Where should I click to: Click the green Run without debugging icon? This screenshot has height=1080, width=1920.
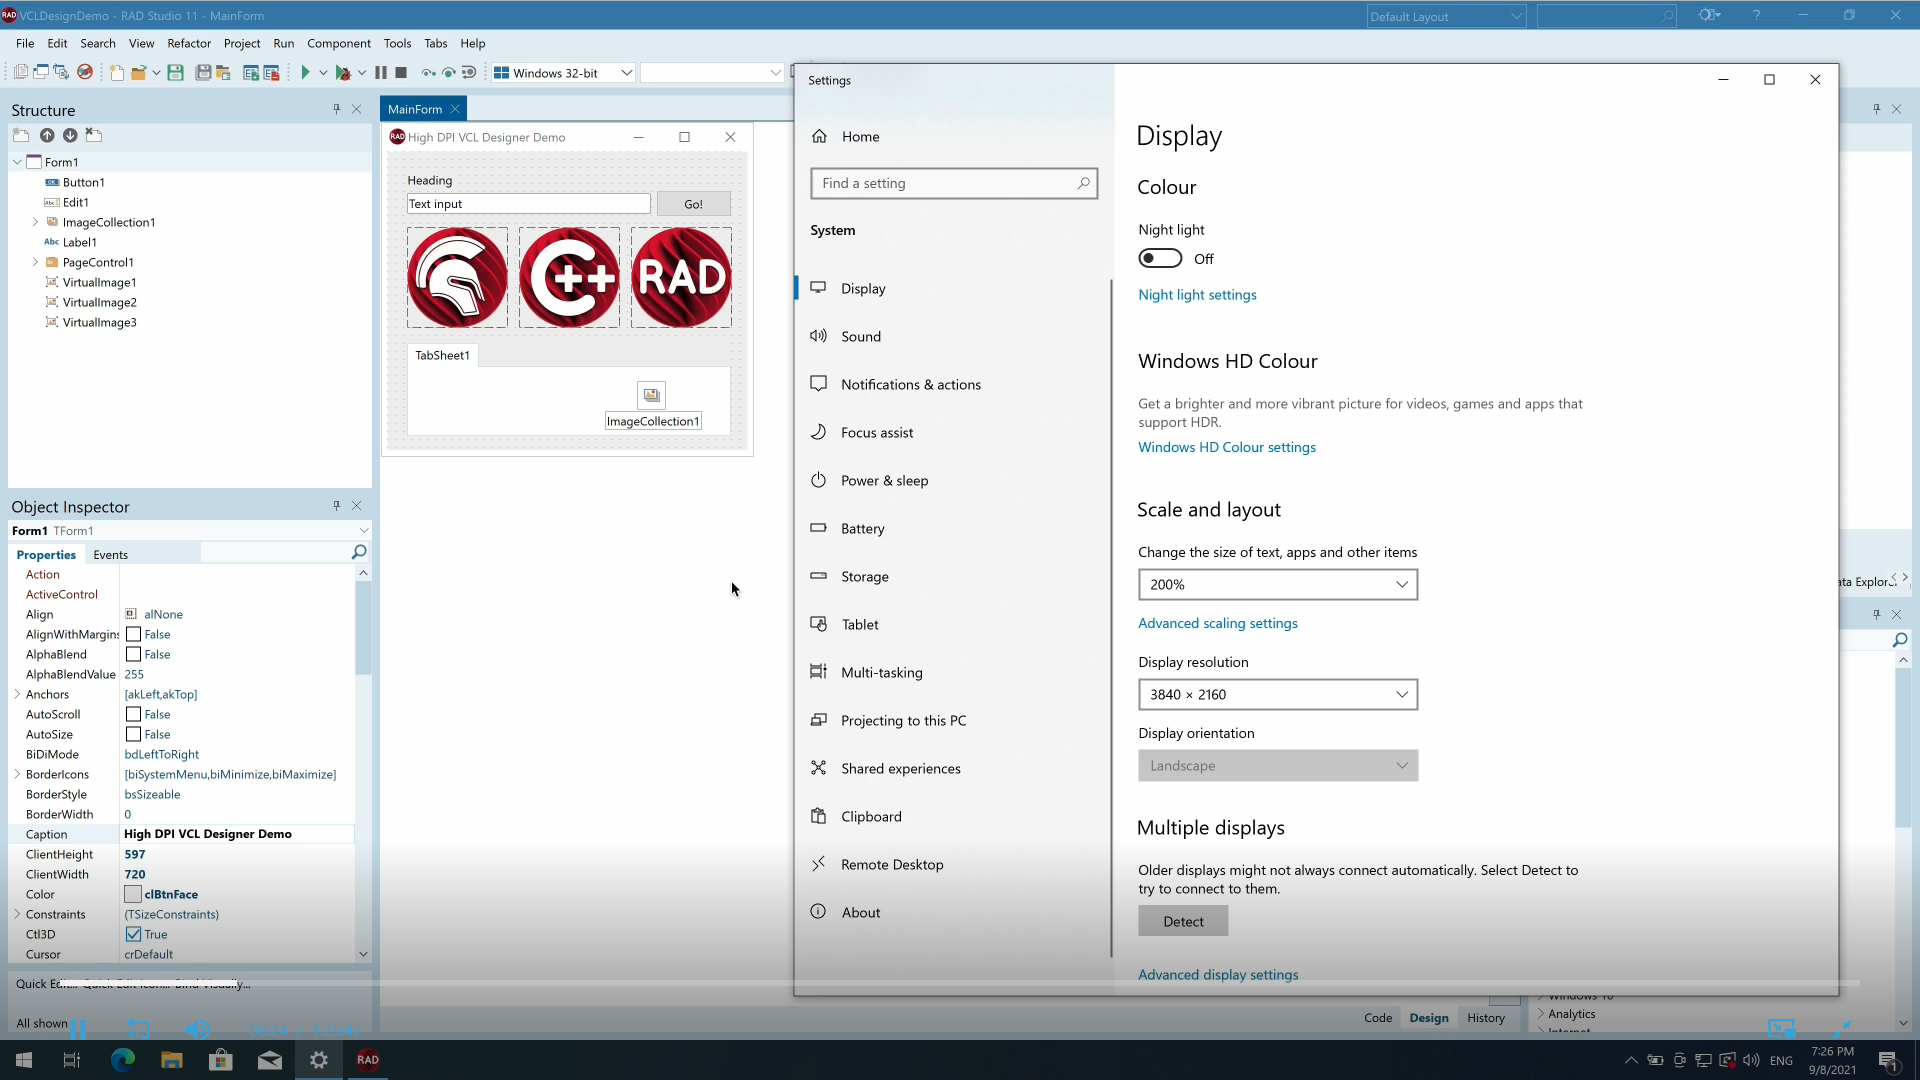(306, 72)
